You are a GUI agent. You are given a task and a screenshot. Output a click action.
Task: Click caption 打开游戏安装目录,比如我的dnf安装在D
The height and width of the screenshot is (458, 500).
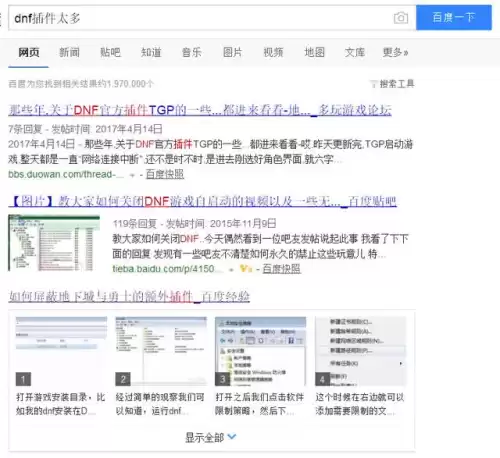tap(60, 404)
